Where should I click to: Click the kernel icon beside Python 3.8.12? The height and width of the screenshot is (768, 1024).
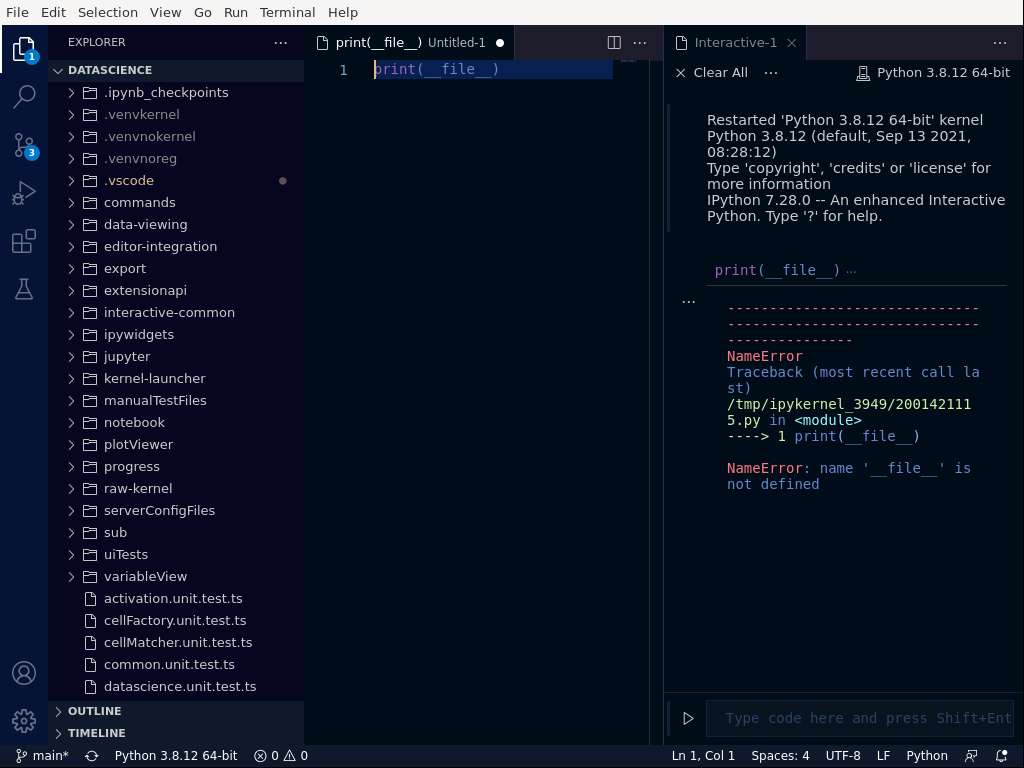tap(864, 72)
